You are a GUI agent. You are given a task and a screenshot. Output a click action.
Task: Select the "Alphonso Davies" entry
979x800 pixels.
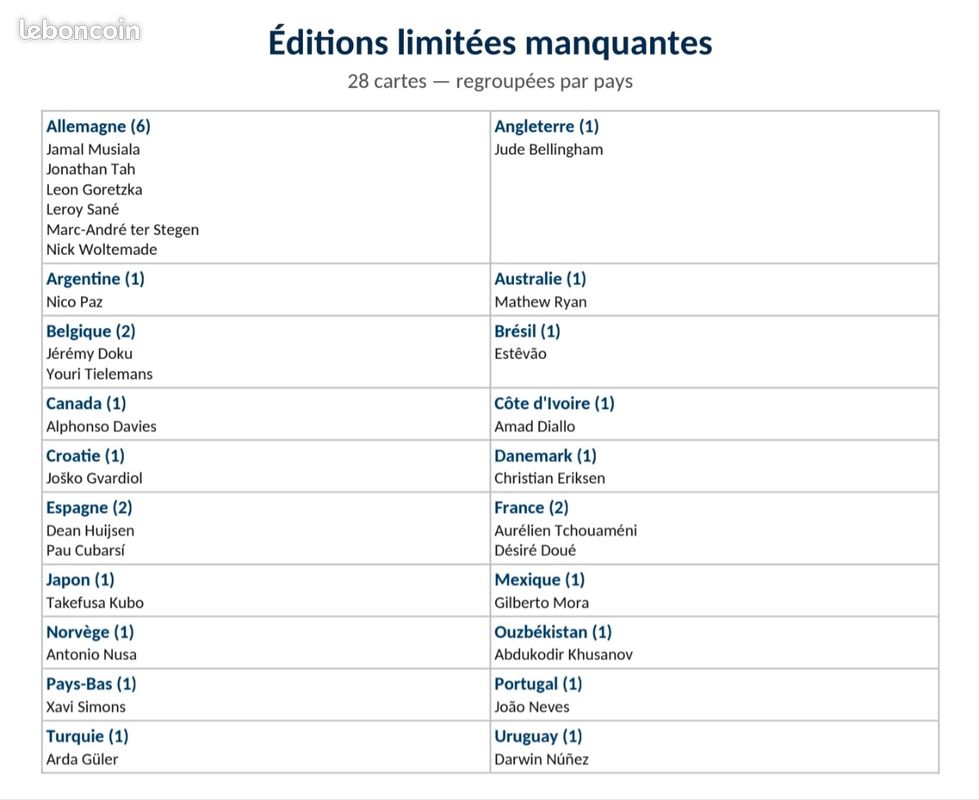(101, 427)
